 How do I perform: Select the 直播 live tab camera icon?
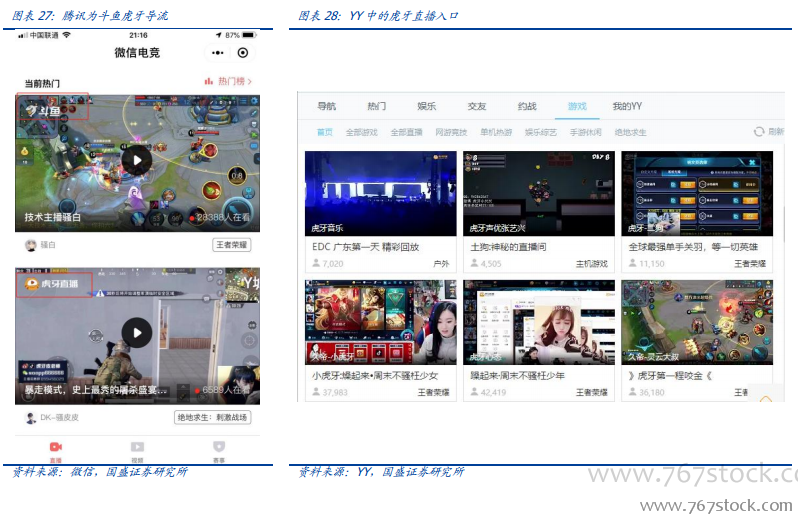pyautogui.click(x=55, y=447)
